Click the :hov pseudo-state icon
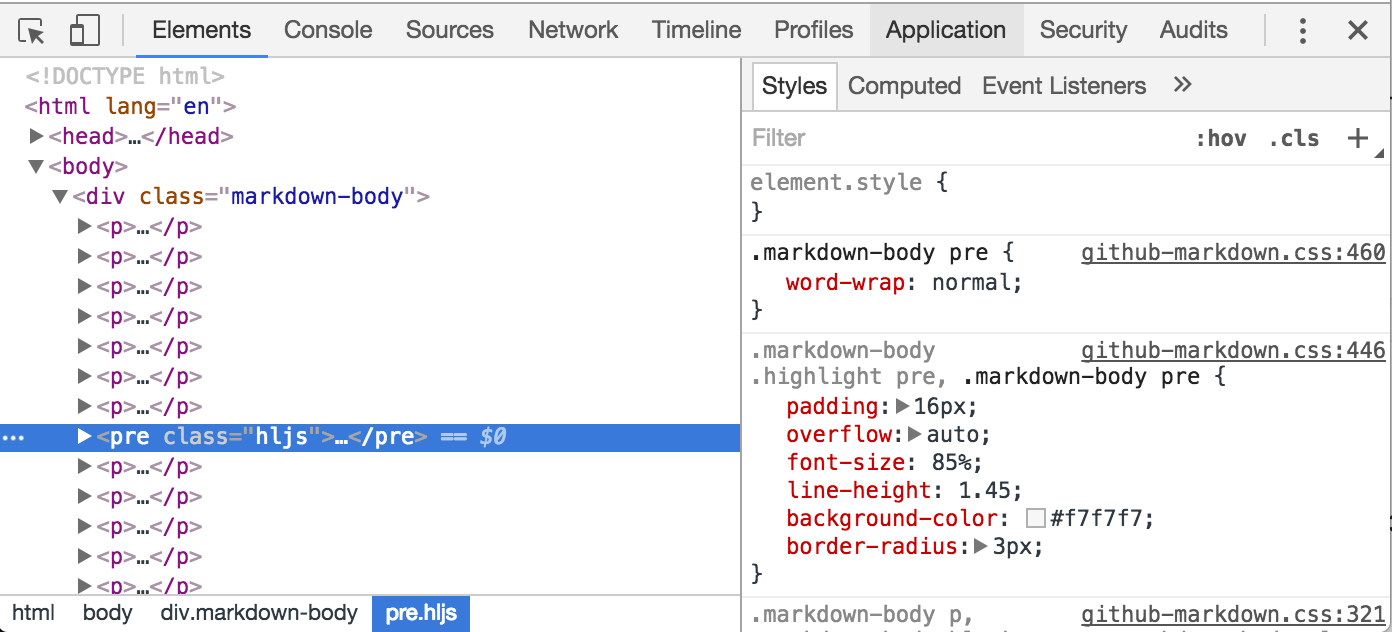The image size is (1392, 632). [x=1222, y=138]
